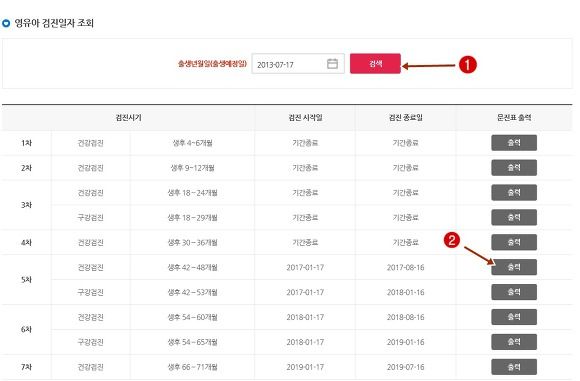Select the 검진시기 column header
The height and width of the screenshot is (381, 580).
(128, 118)
